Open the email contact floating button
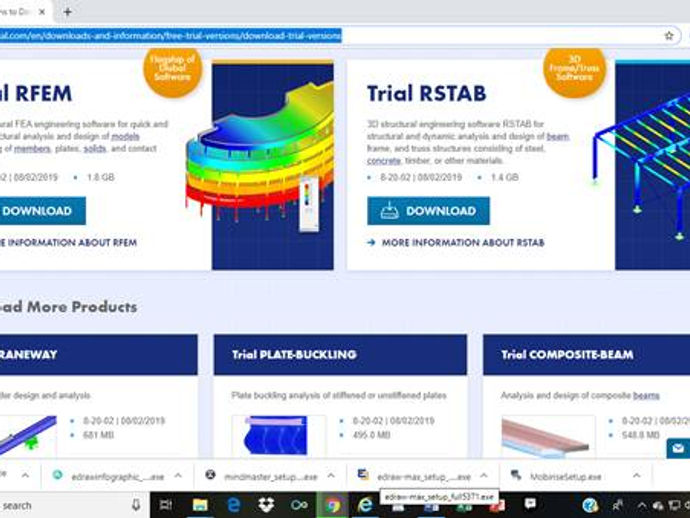Screen dimensions: 690x518 tap(678, 448)
